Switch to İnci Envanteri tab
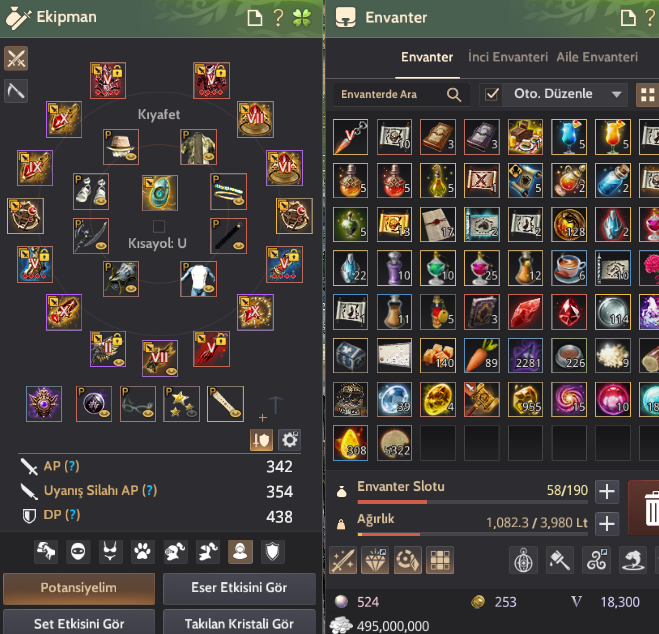Image resolution: width=659 pixels, height=634 pixels. tap(508, 57)
